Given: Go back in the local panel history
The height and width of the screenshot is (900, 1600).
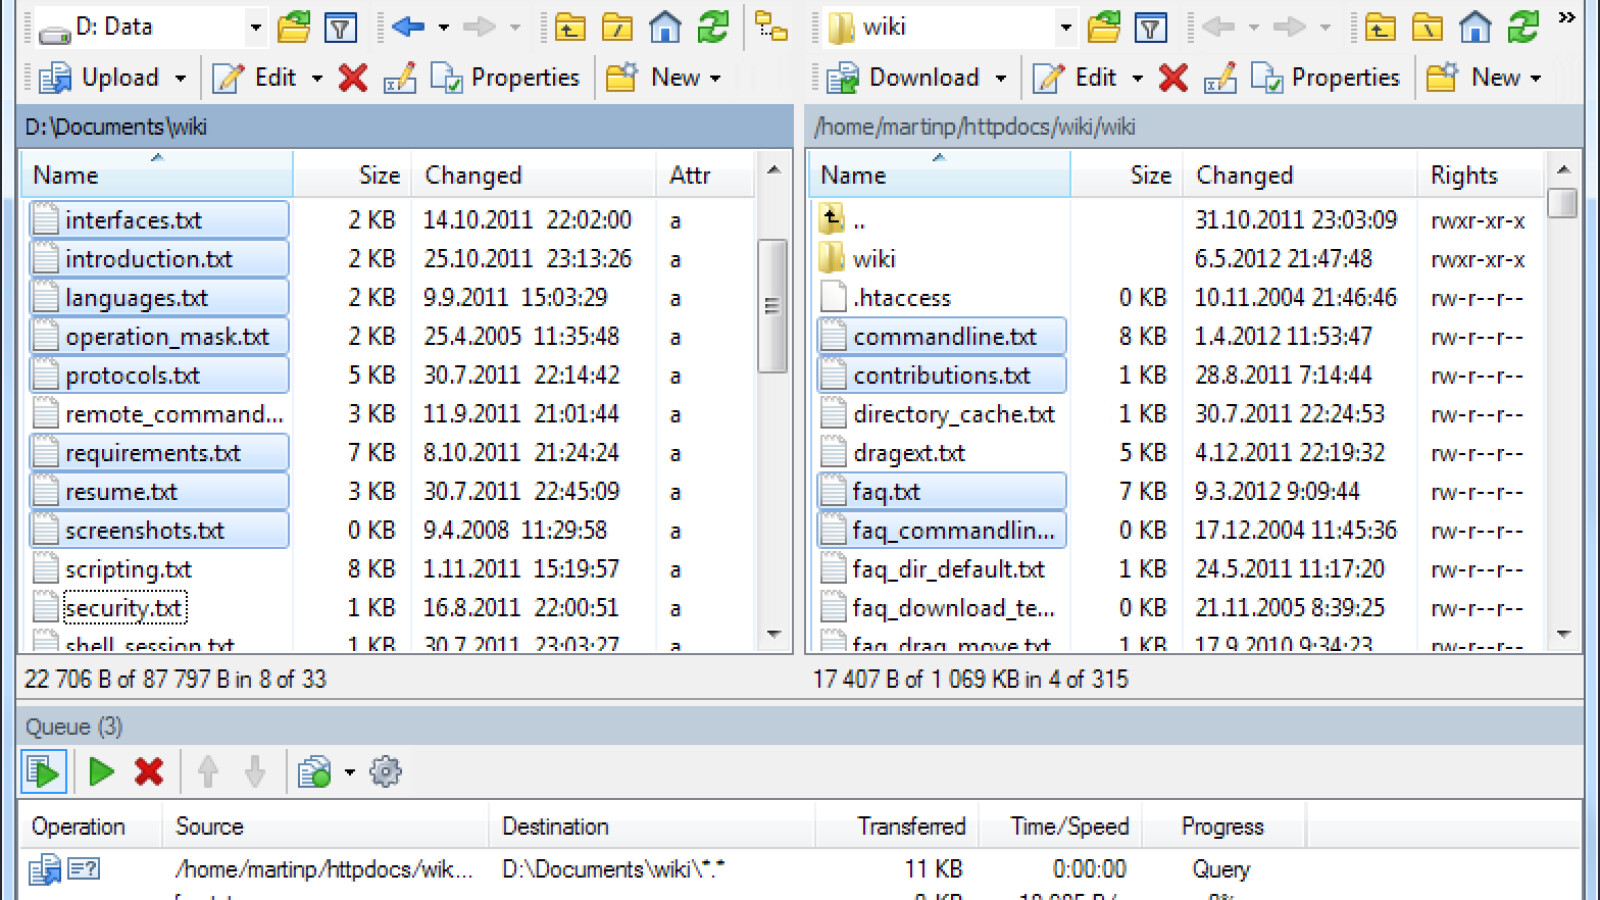Looking at the screenshot, I should point(408,27).
